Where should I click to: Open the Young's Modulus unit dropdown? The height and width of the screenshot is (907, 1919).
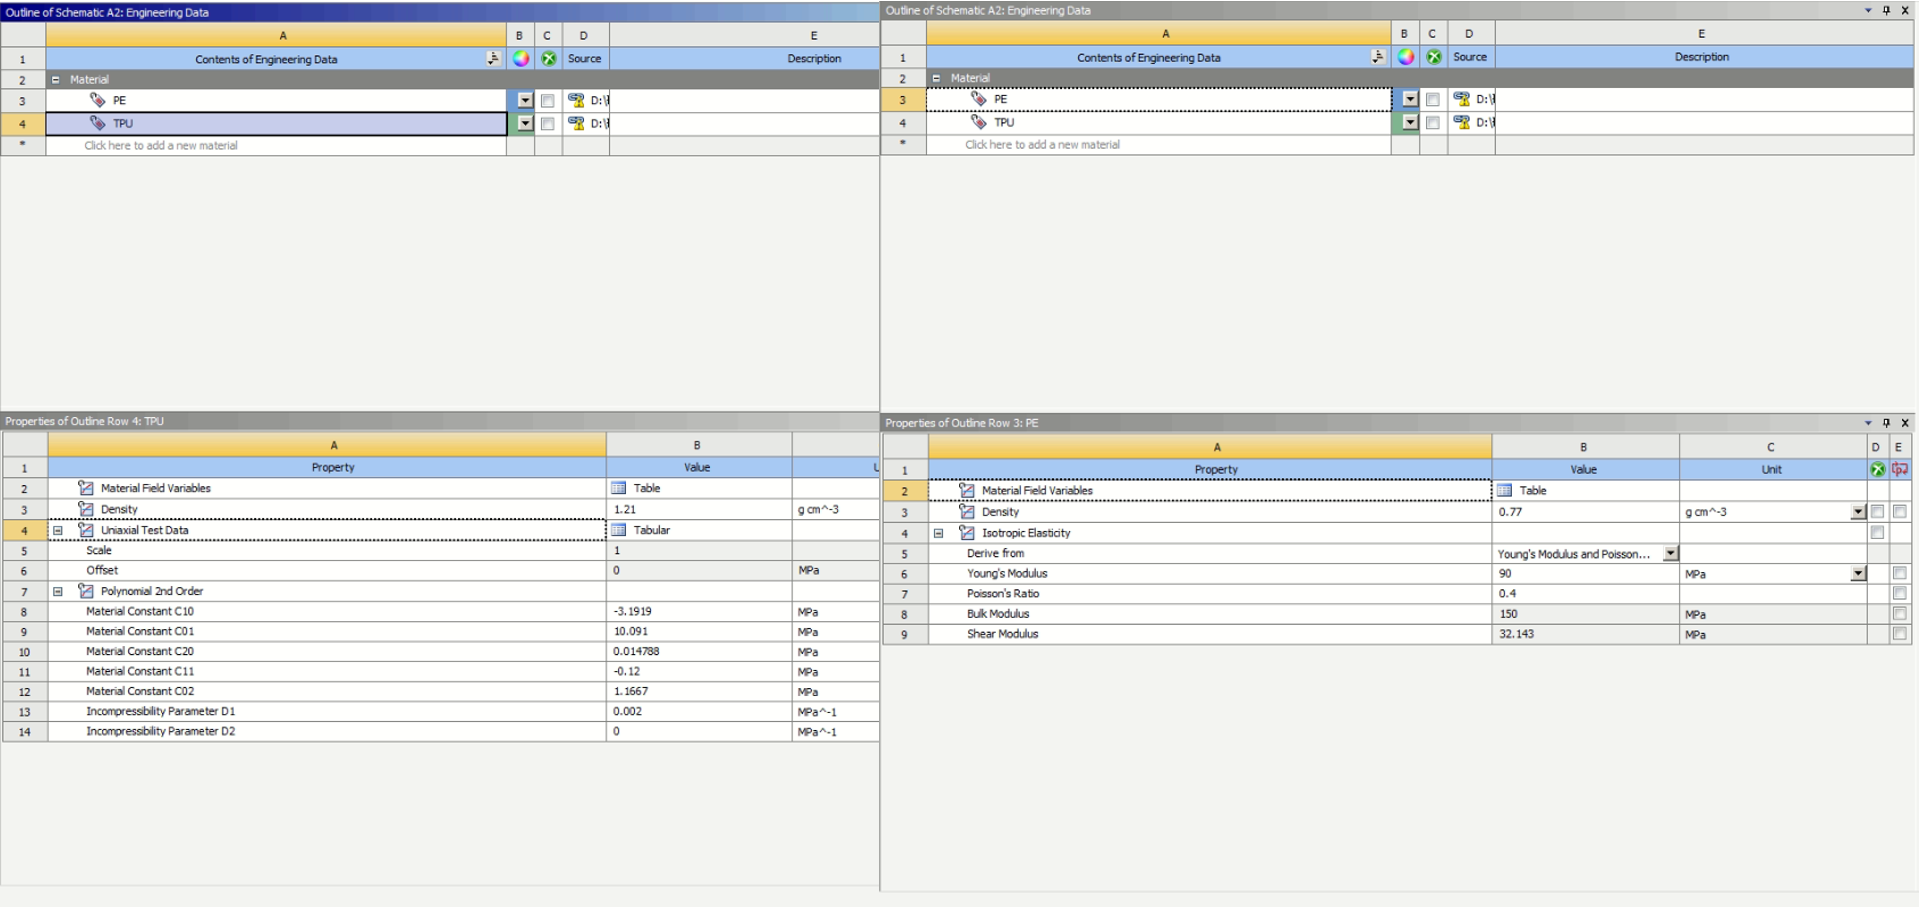(1857, 574)
